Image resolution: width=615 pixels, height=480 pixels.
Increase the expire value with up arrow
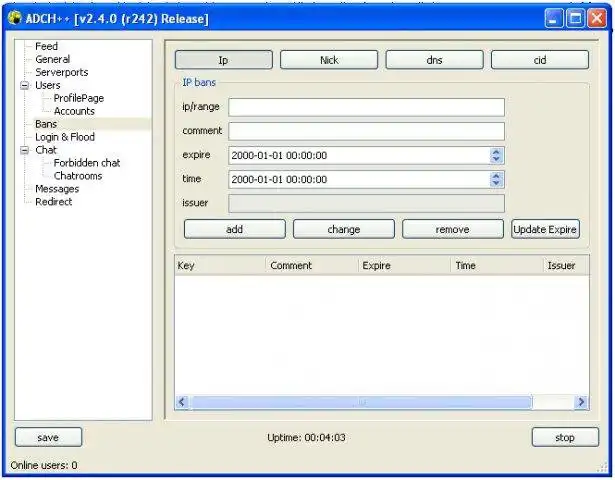(x=496, y=152)
